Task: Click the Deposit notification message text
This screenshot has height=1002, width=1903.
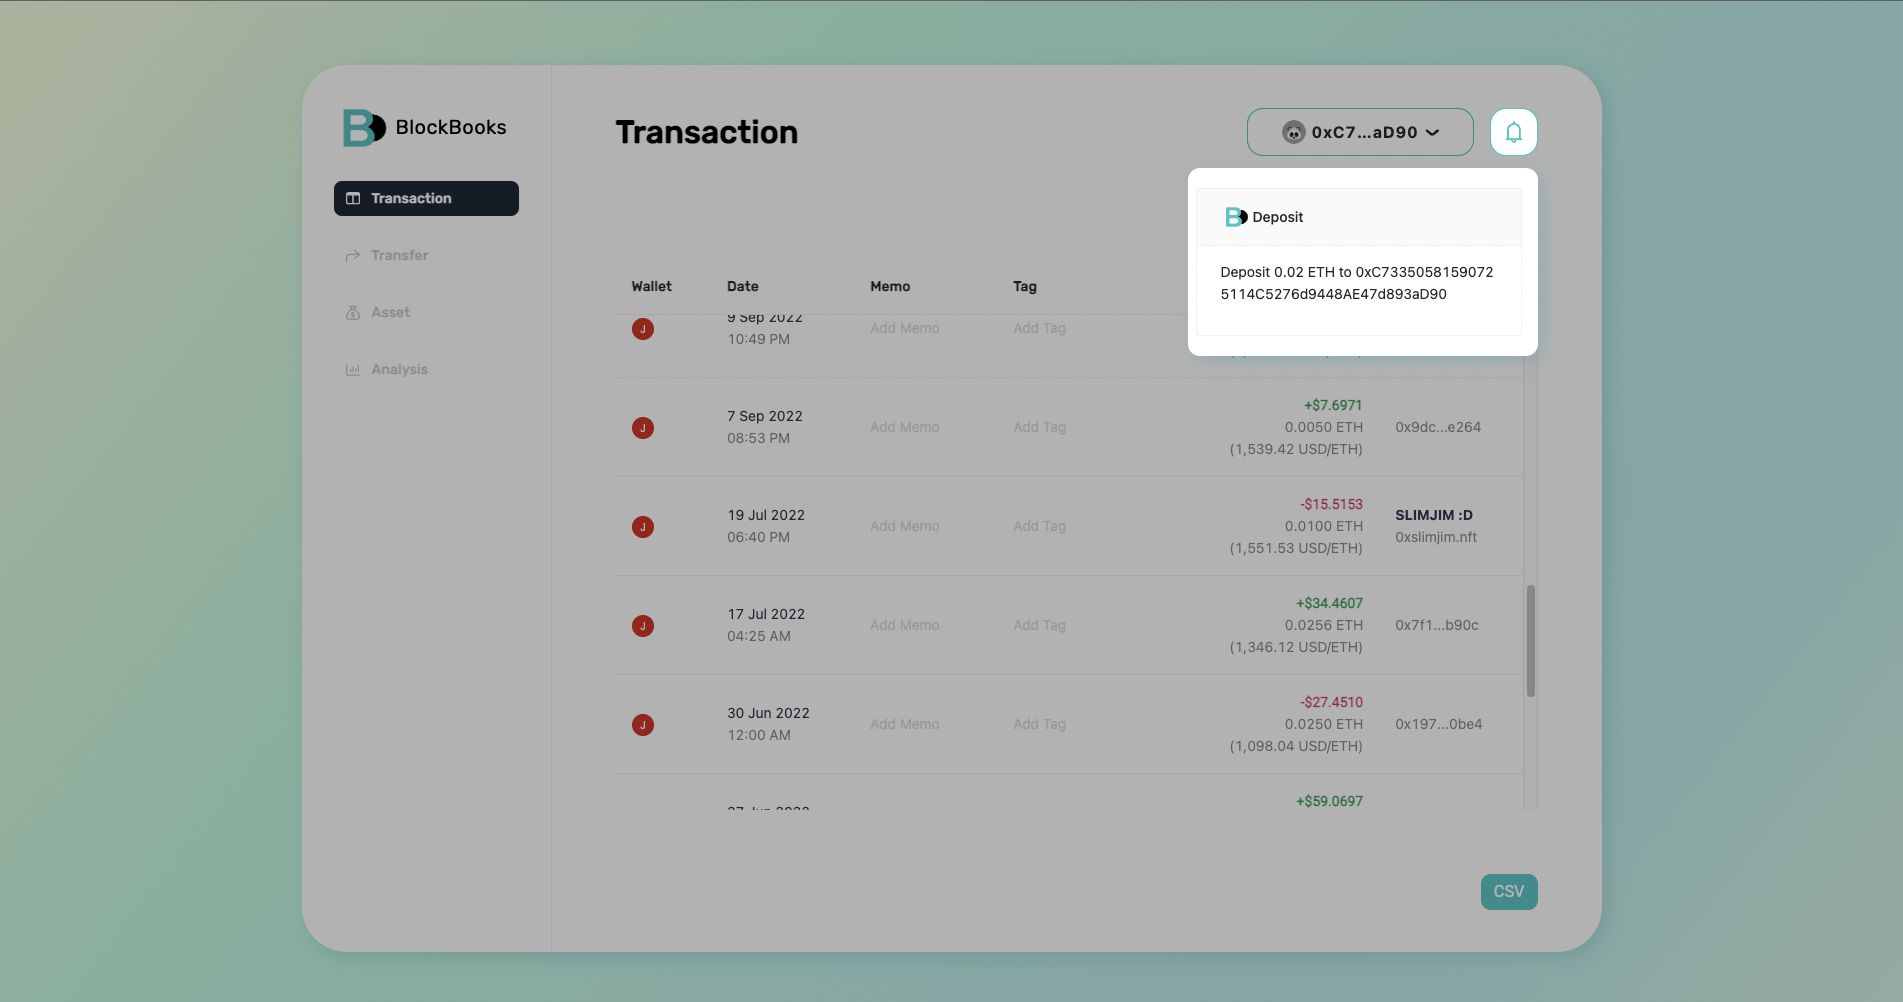Action: pyautogui.click(x=1357, y=283)
